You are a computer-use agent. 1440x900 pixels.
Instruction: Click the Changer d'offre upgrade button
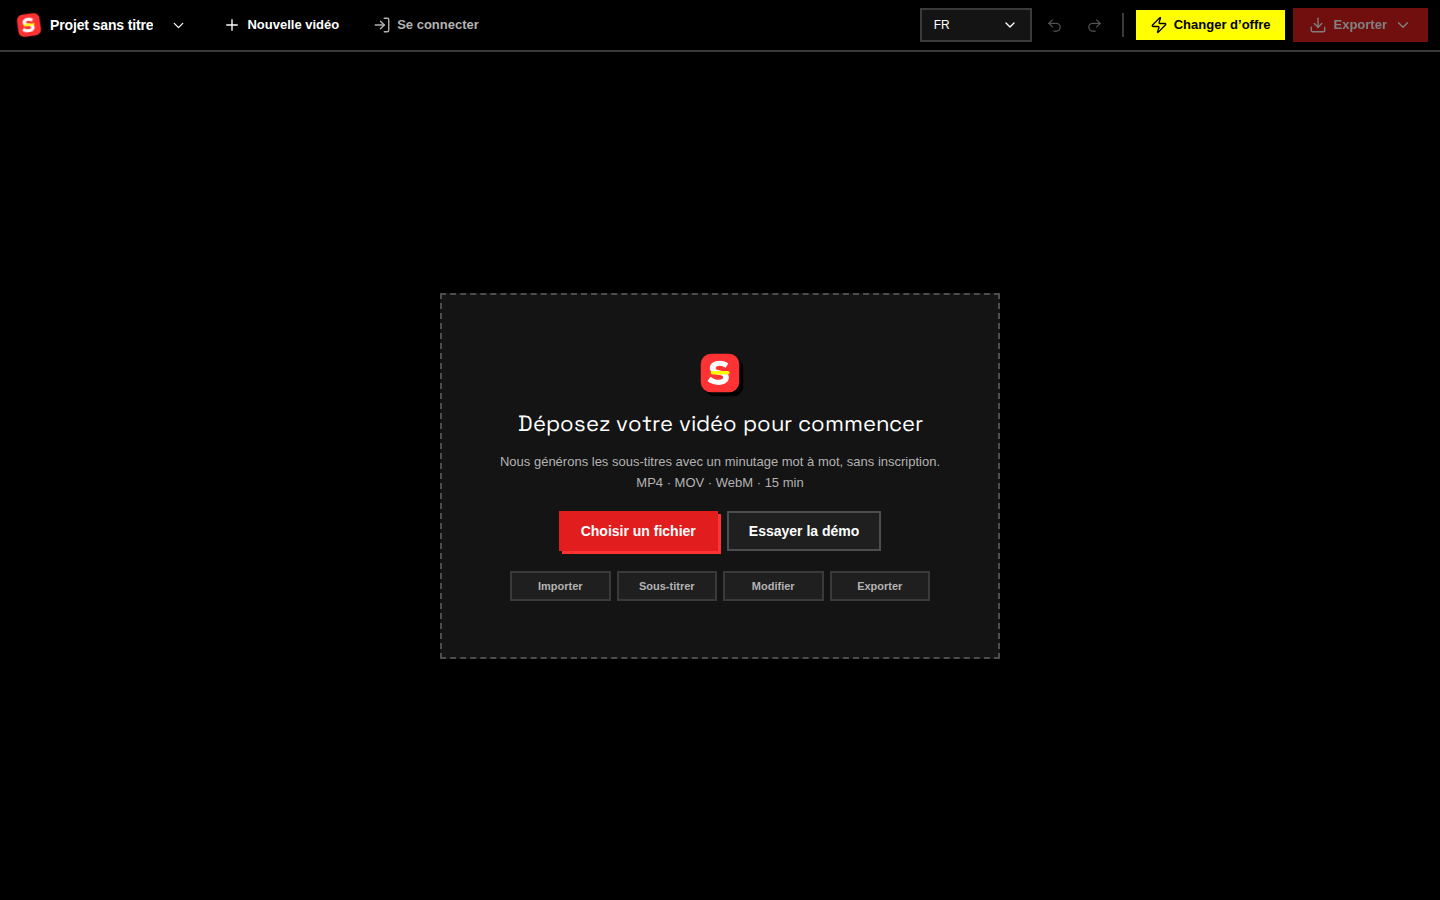click(x=1210, y=25)
